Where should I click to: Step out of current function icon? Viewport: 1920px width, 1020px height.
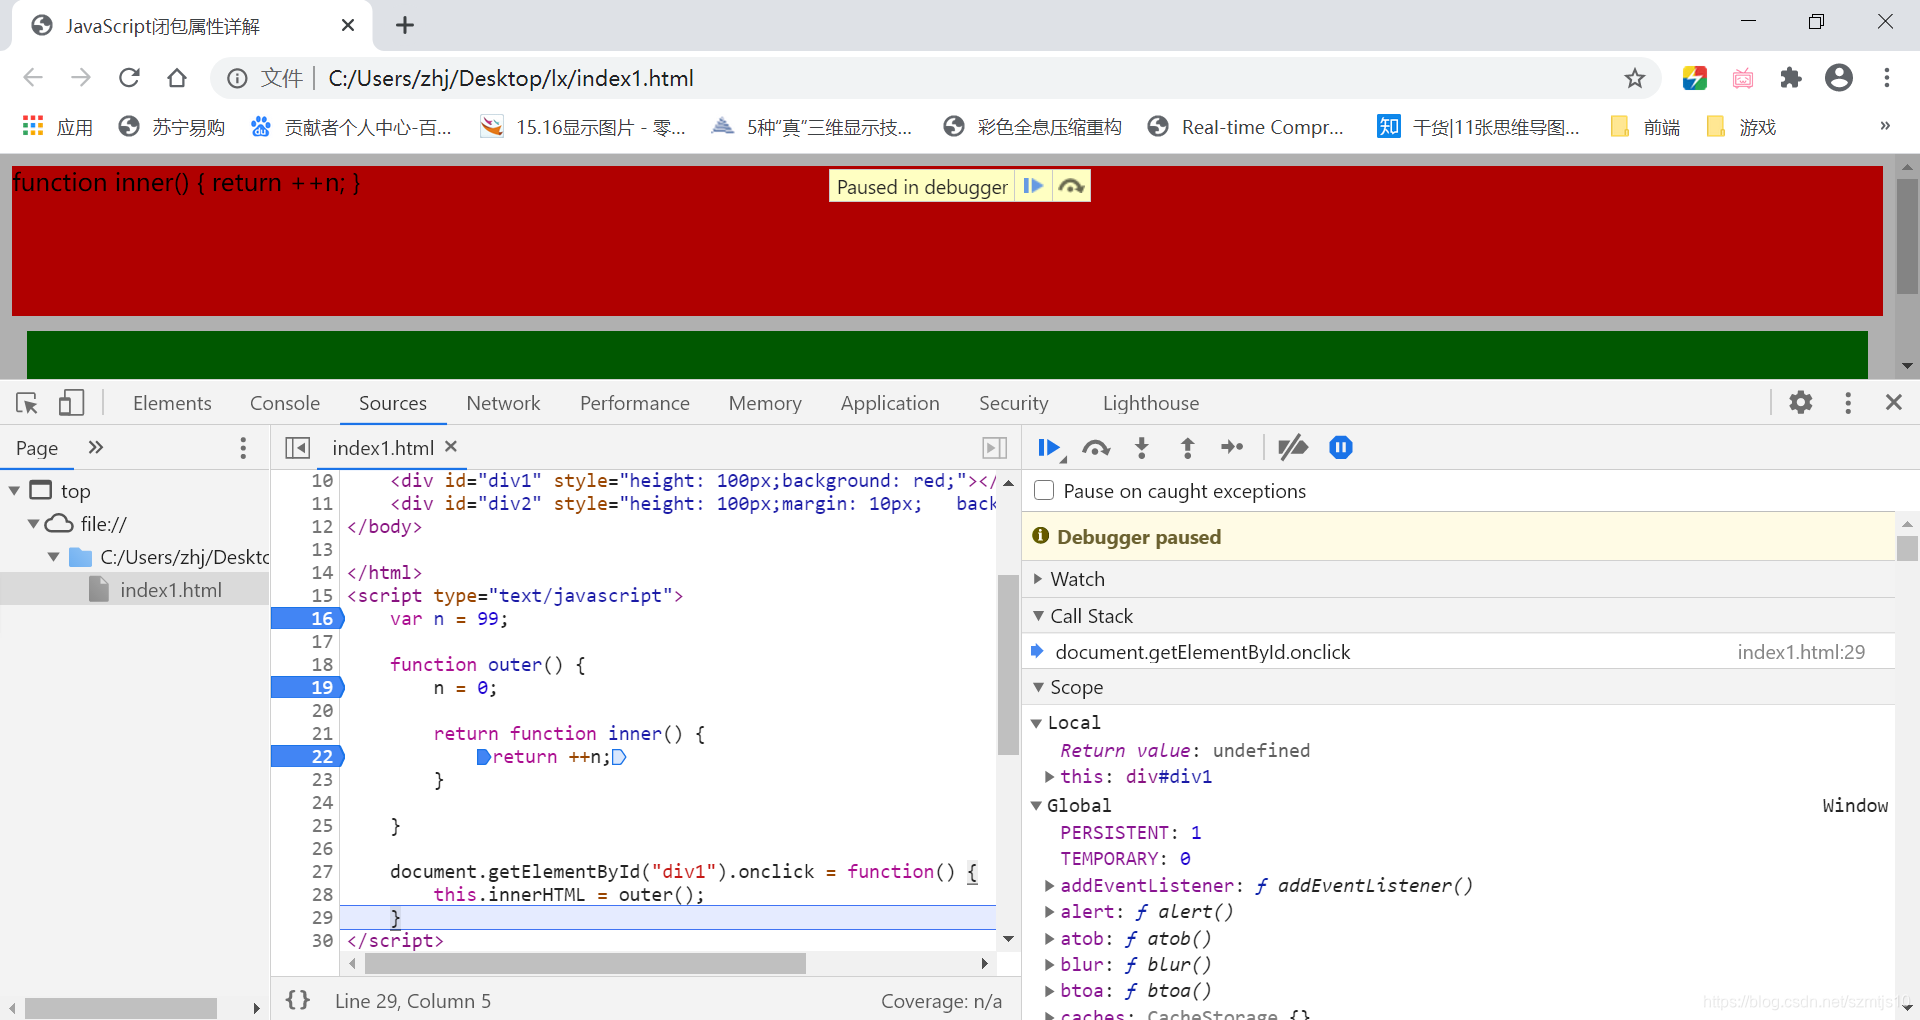point(1187,448)
